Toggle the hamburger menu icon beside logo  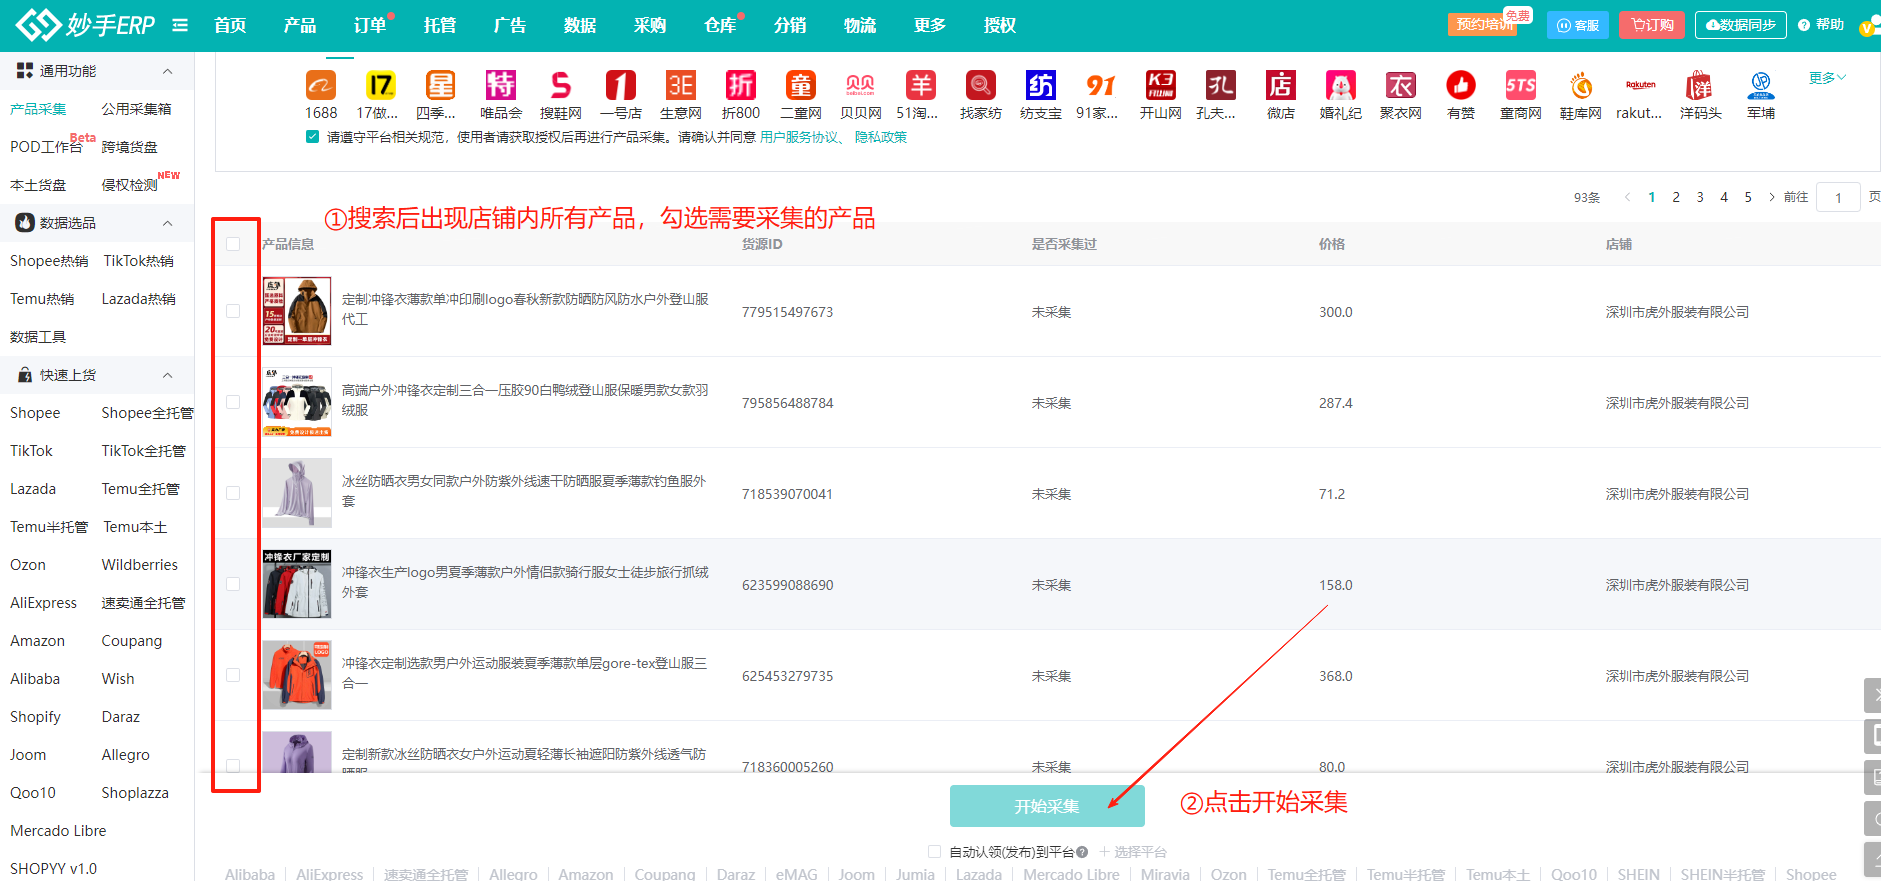coord(180,25)
